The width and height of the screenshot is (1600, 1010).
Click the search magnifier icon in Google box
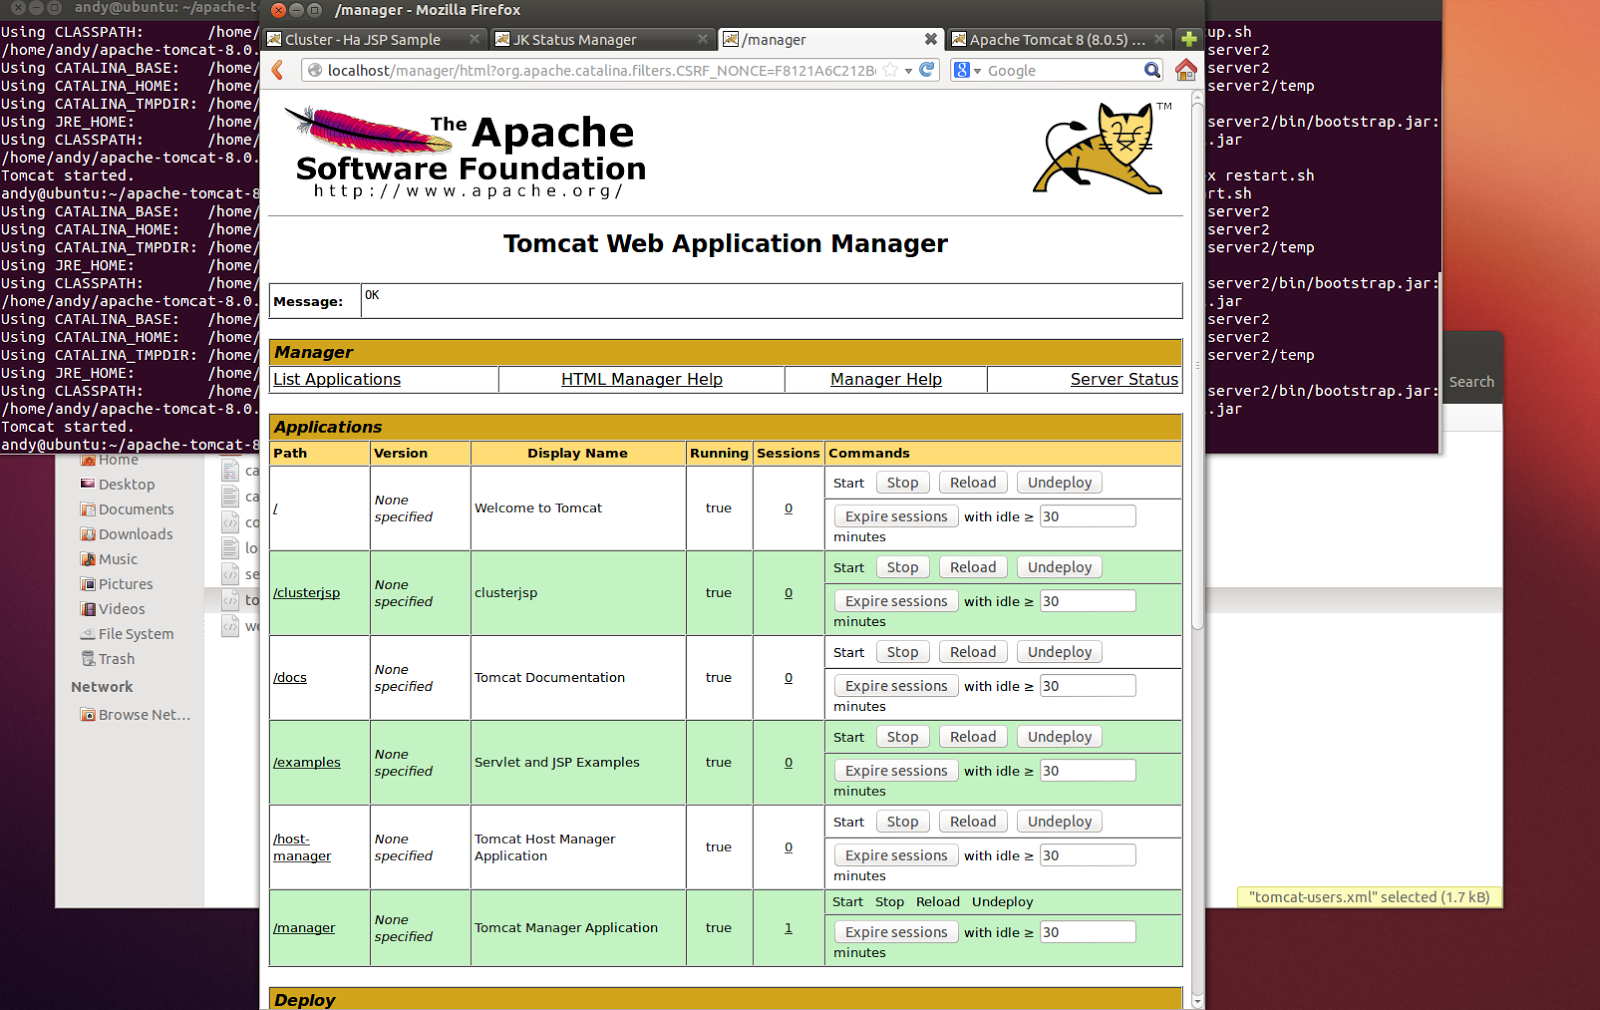coord(1152,70)
